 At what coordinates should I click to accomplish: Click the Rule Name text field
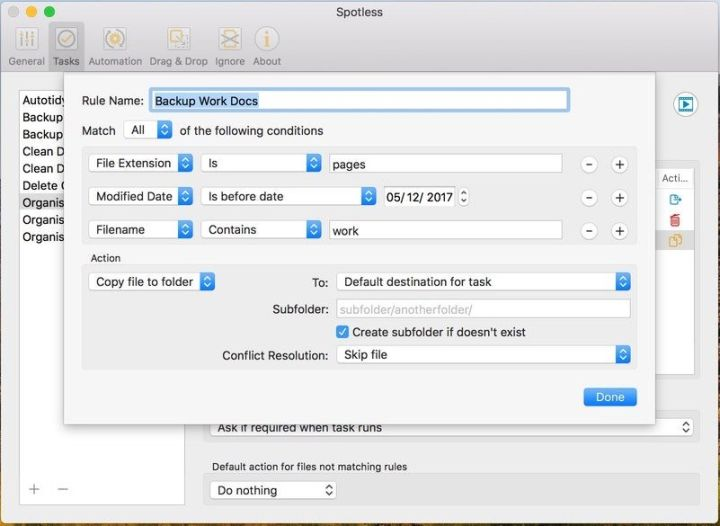pyautogui.click(x=360, y=100)
